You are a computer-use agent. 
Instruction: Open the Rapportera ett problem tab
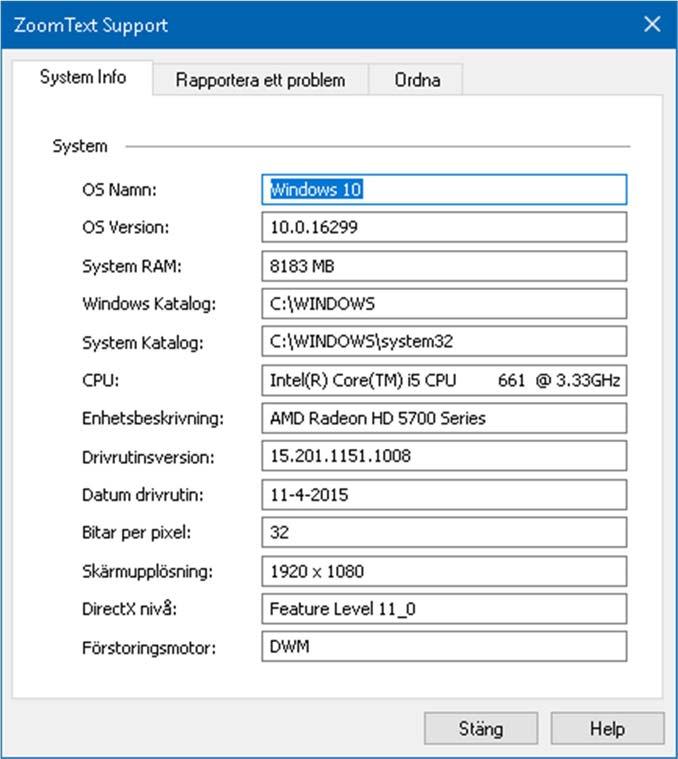click(260, 80)
